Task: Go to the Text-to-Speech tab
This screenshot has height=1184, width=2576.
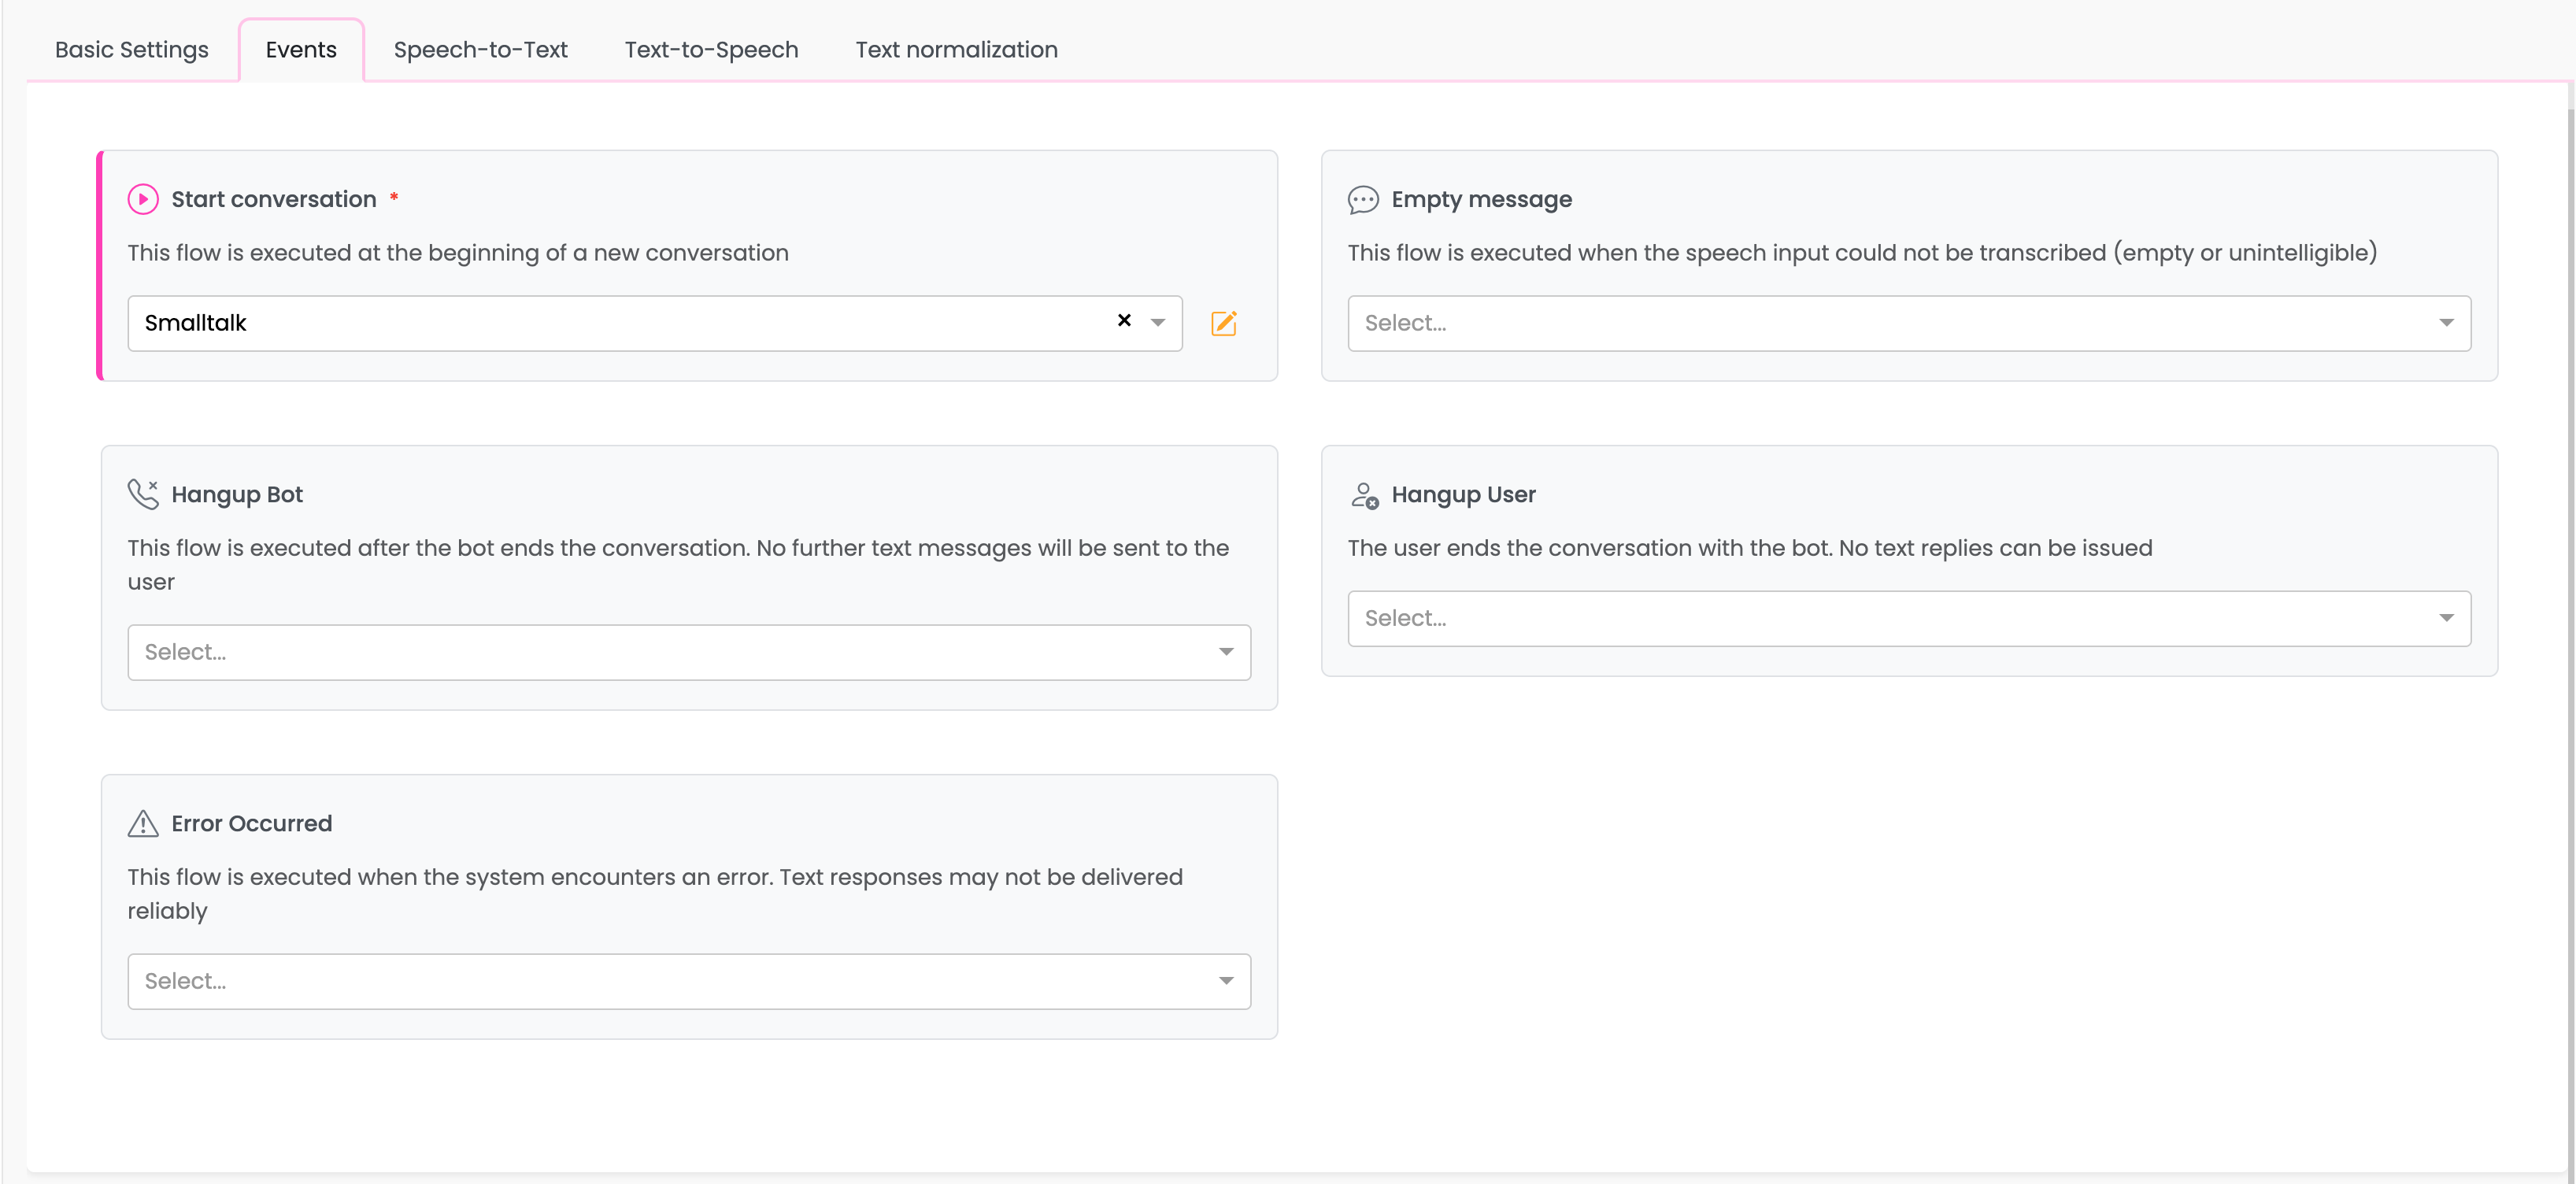Action: pos(711,50)
